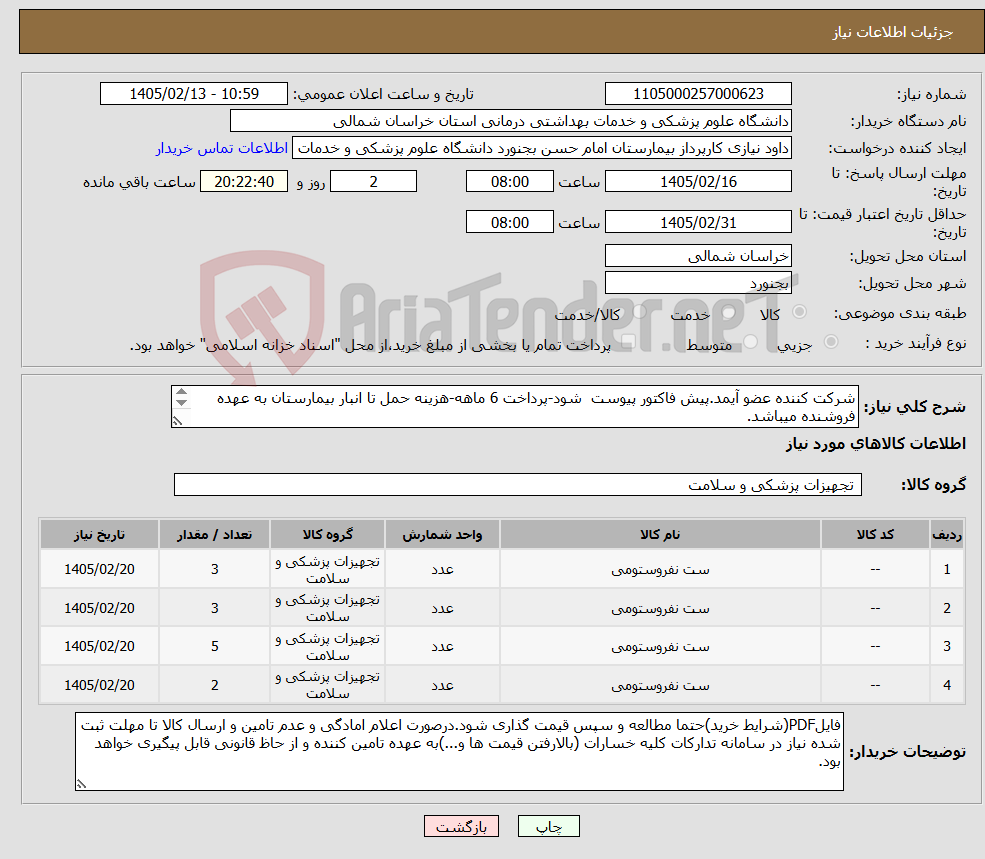Click the 08:00 time for price validity
Viewport: 985px width, 859px height.
point(509,222)
